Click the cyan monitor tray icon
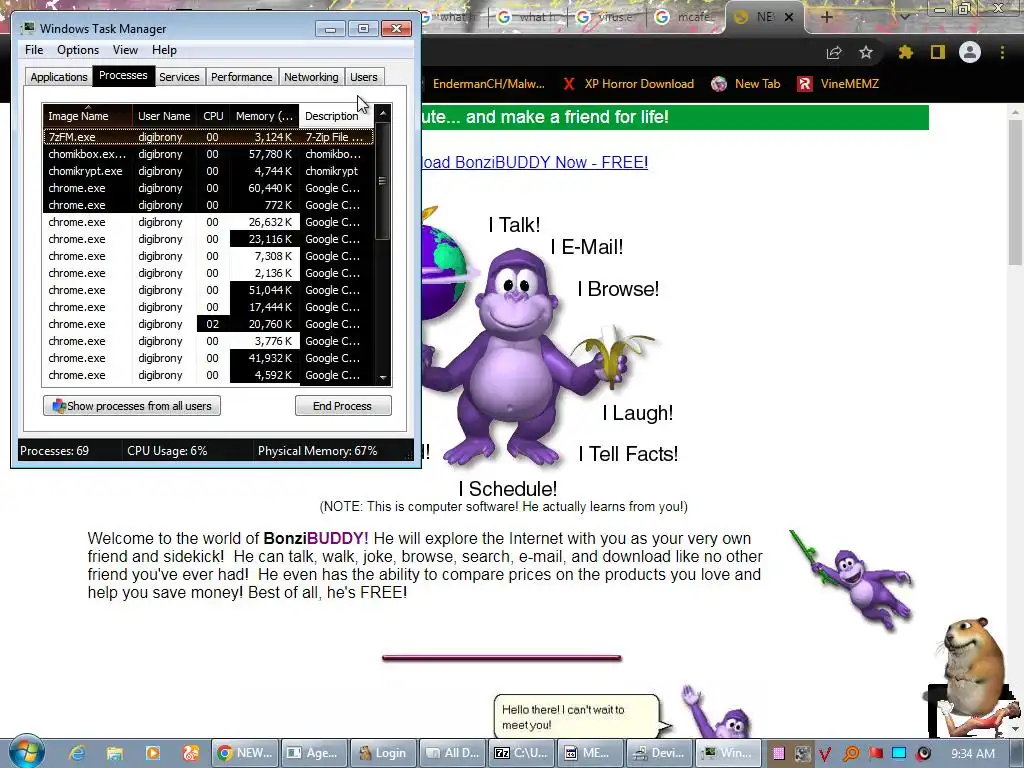 pyautogui.click(x=899, y=754)
